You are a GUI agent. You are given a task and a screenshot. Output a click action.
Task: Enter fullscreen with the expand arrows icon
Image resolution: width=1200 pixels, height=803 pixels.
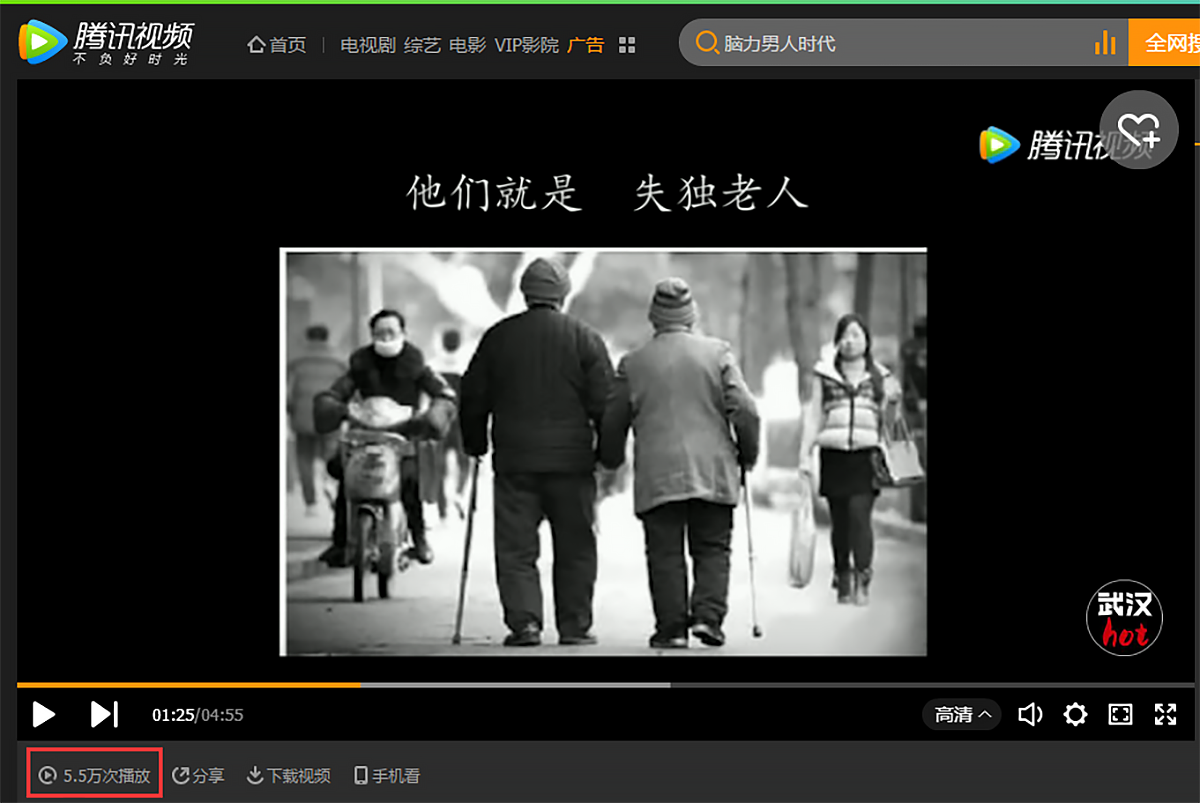tap(1165, 714)
